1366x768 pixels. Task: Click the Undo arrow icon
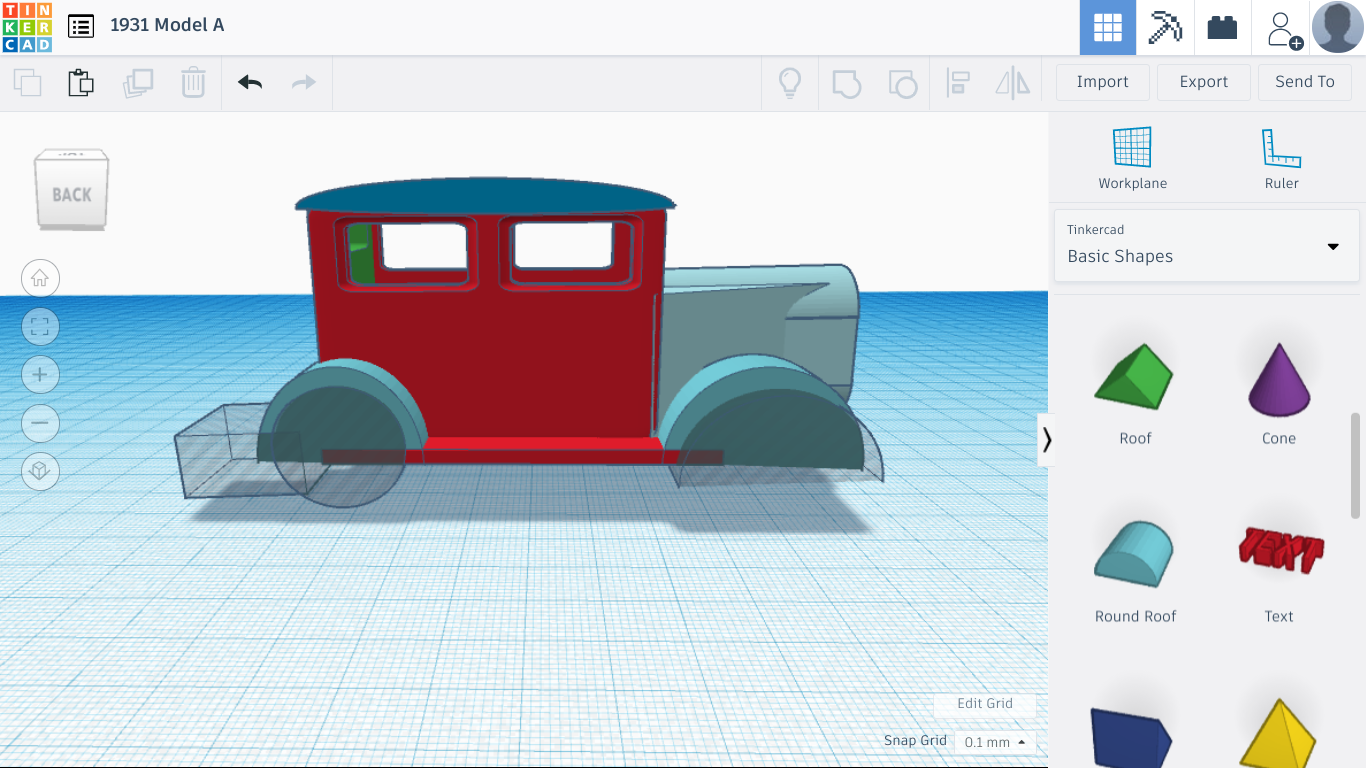pyautogui.click(x=250, y=82)
